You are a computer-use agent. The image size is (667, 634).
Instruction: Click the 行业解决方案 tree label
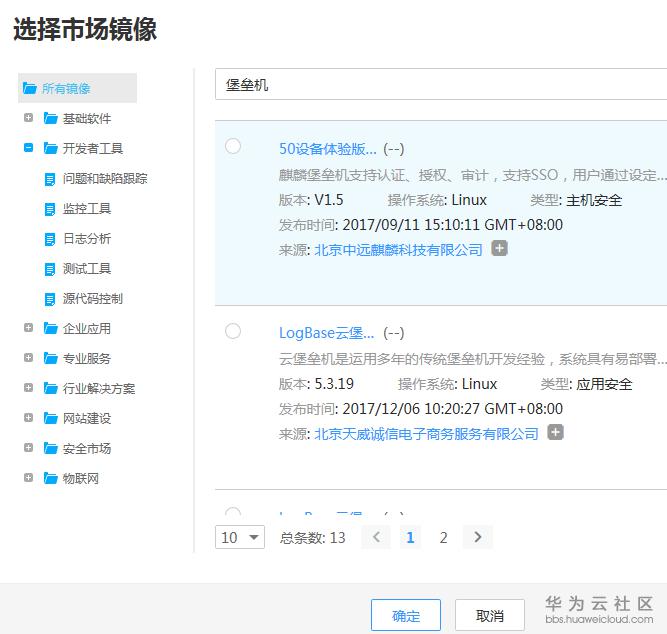99,388
